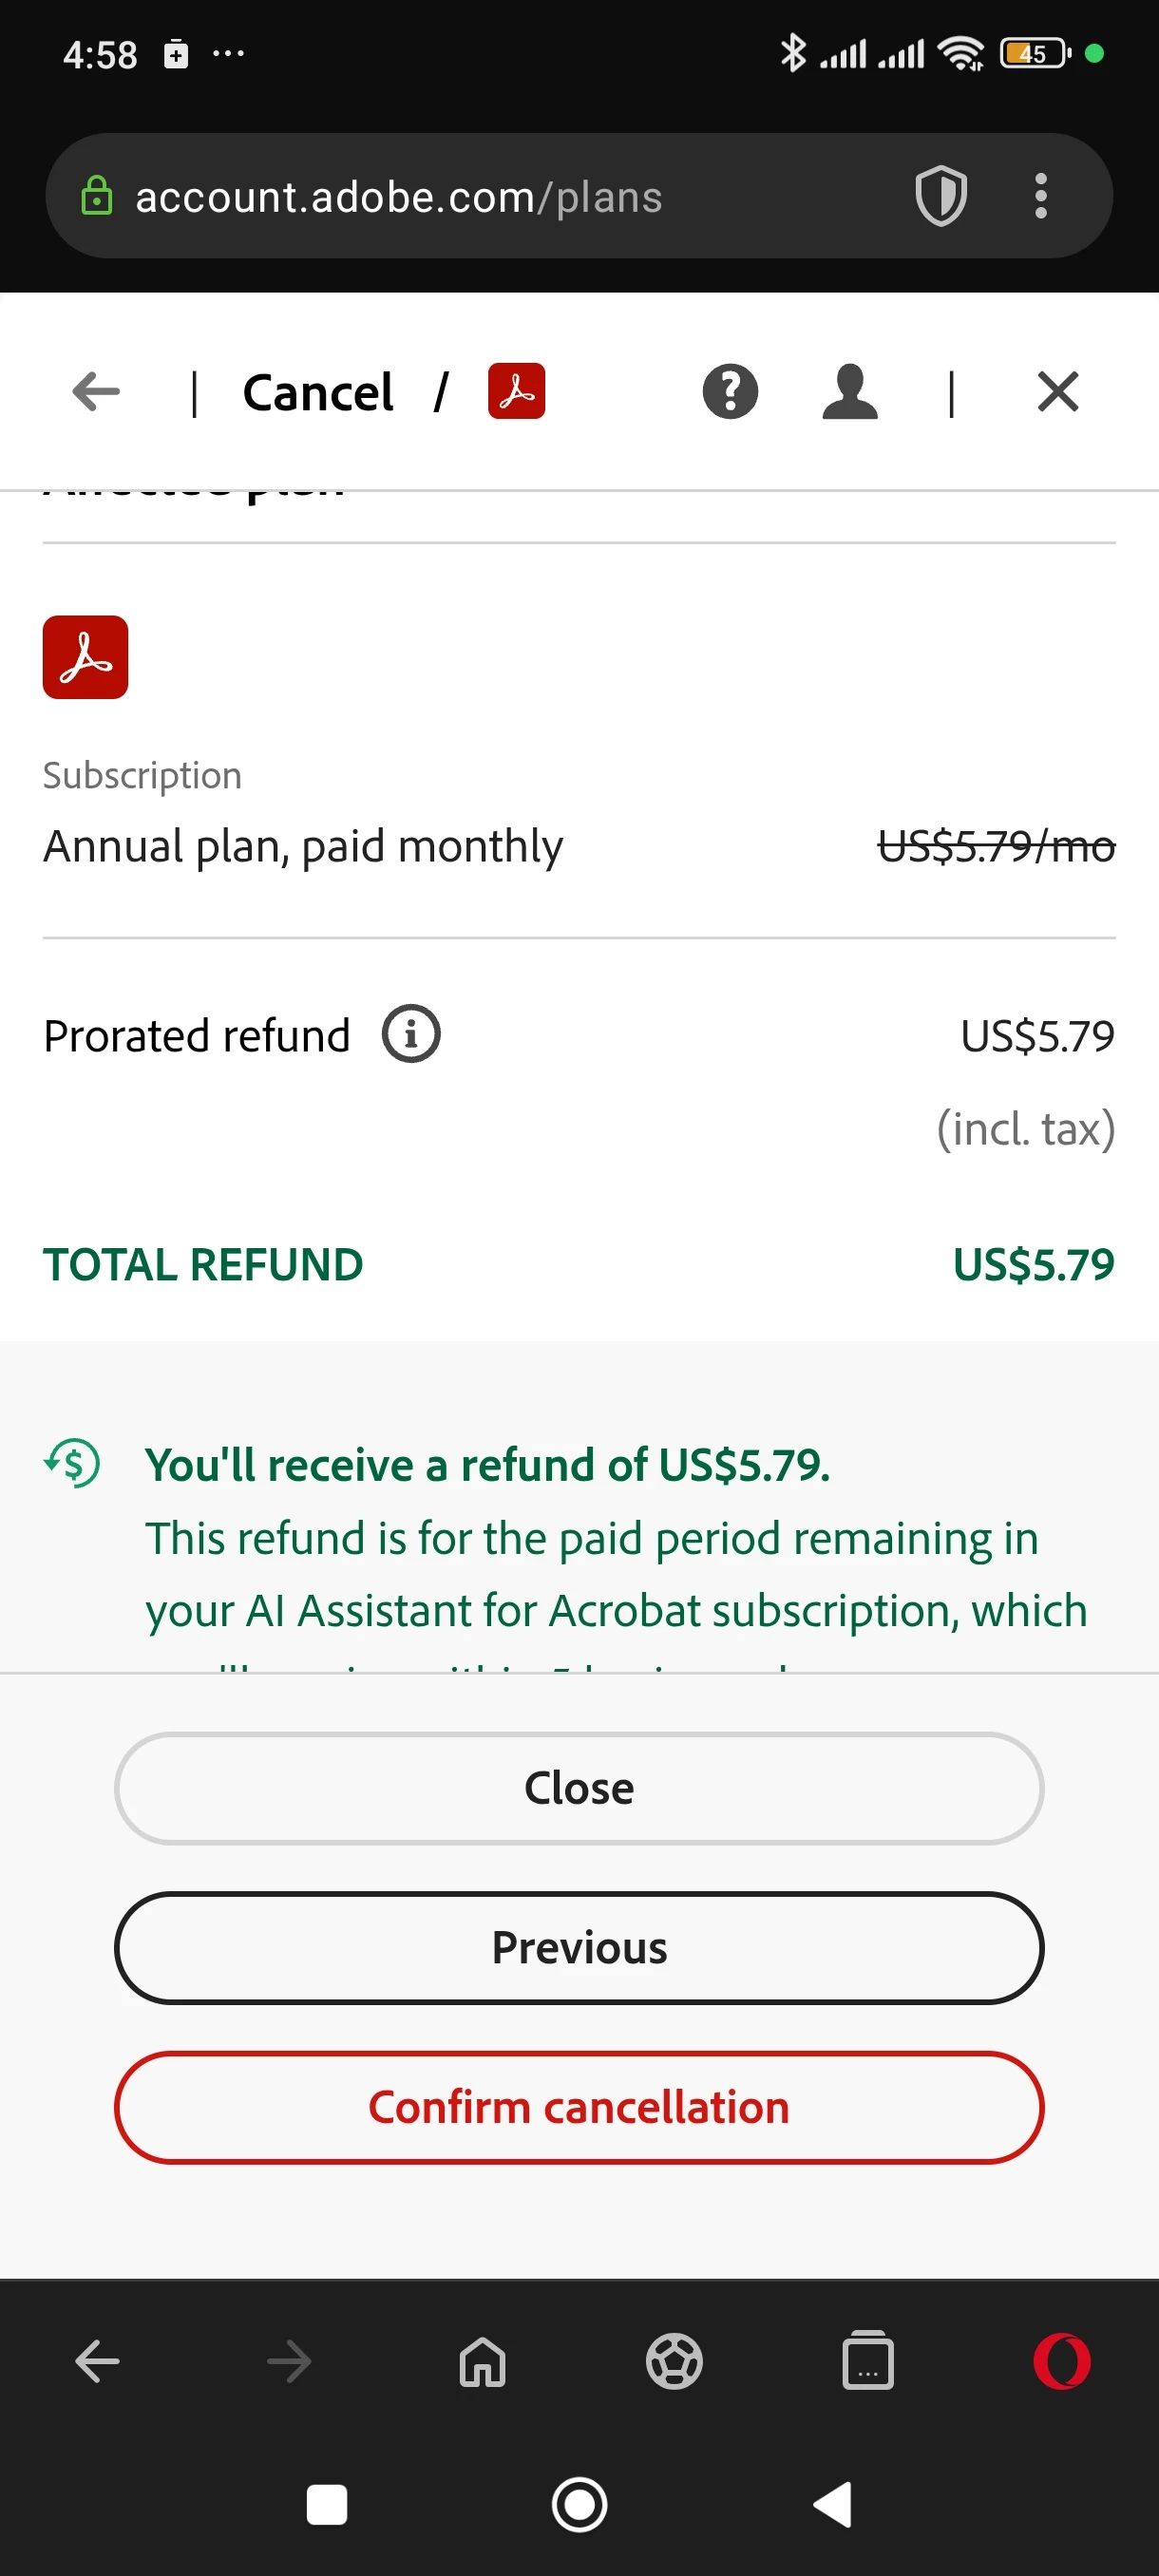This screenshot has height=2576, width=1159.
Task: Click the Previous button
Action: coord(579,1947)
